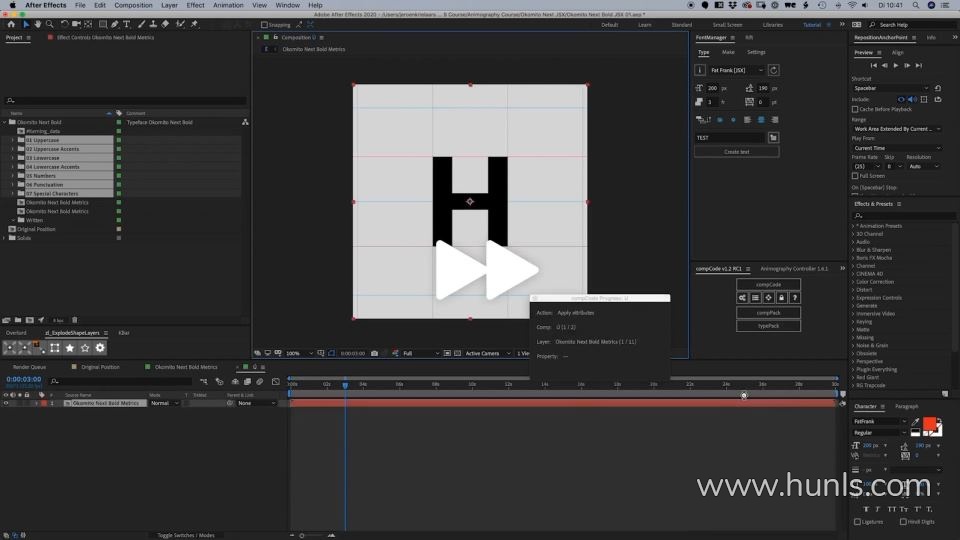Select the Pen tool
The height and width of the screenshot is (540, 960).
115,24
